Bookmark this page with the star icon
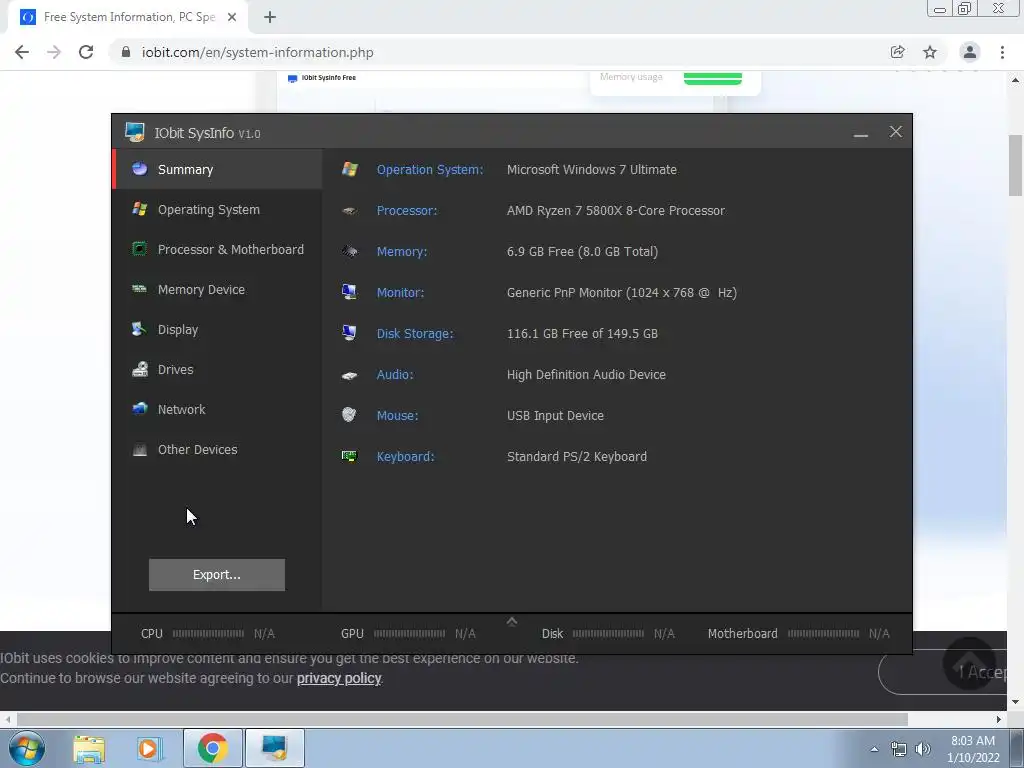1024x768 pixels. [x=930, y=52]
